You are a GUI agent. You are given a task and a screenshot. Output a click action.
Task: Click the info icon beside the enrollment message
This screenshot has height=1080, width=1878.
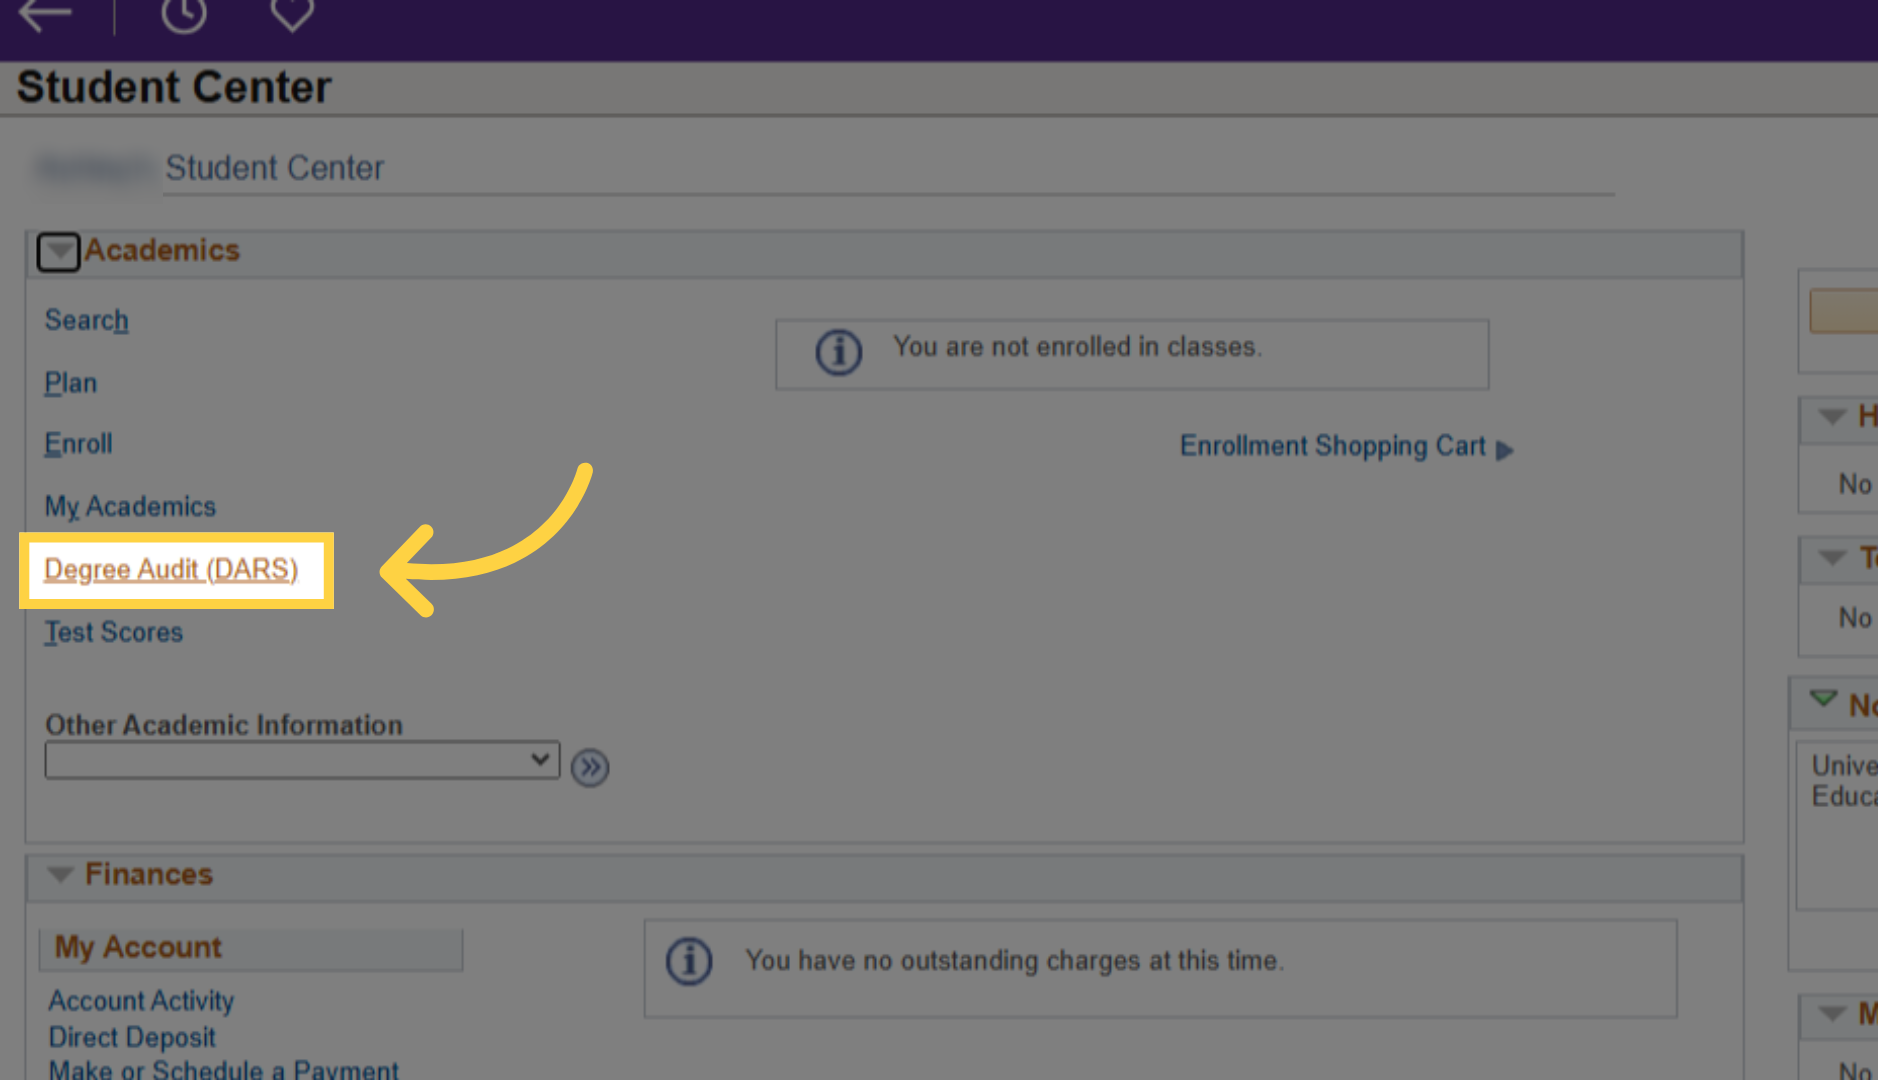point(838,352)
